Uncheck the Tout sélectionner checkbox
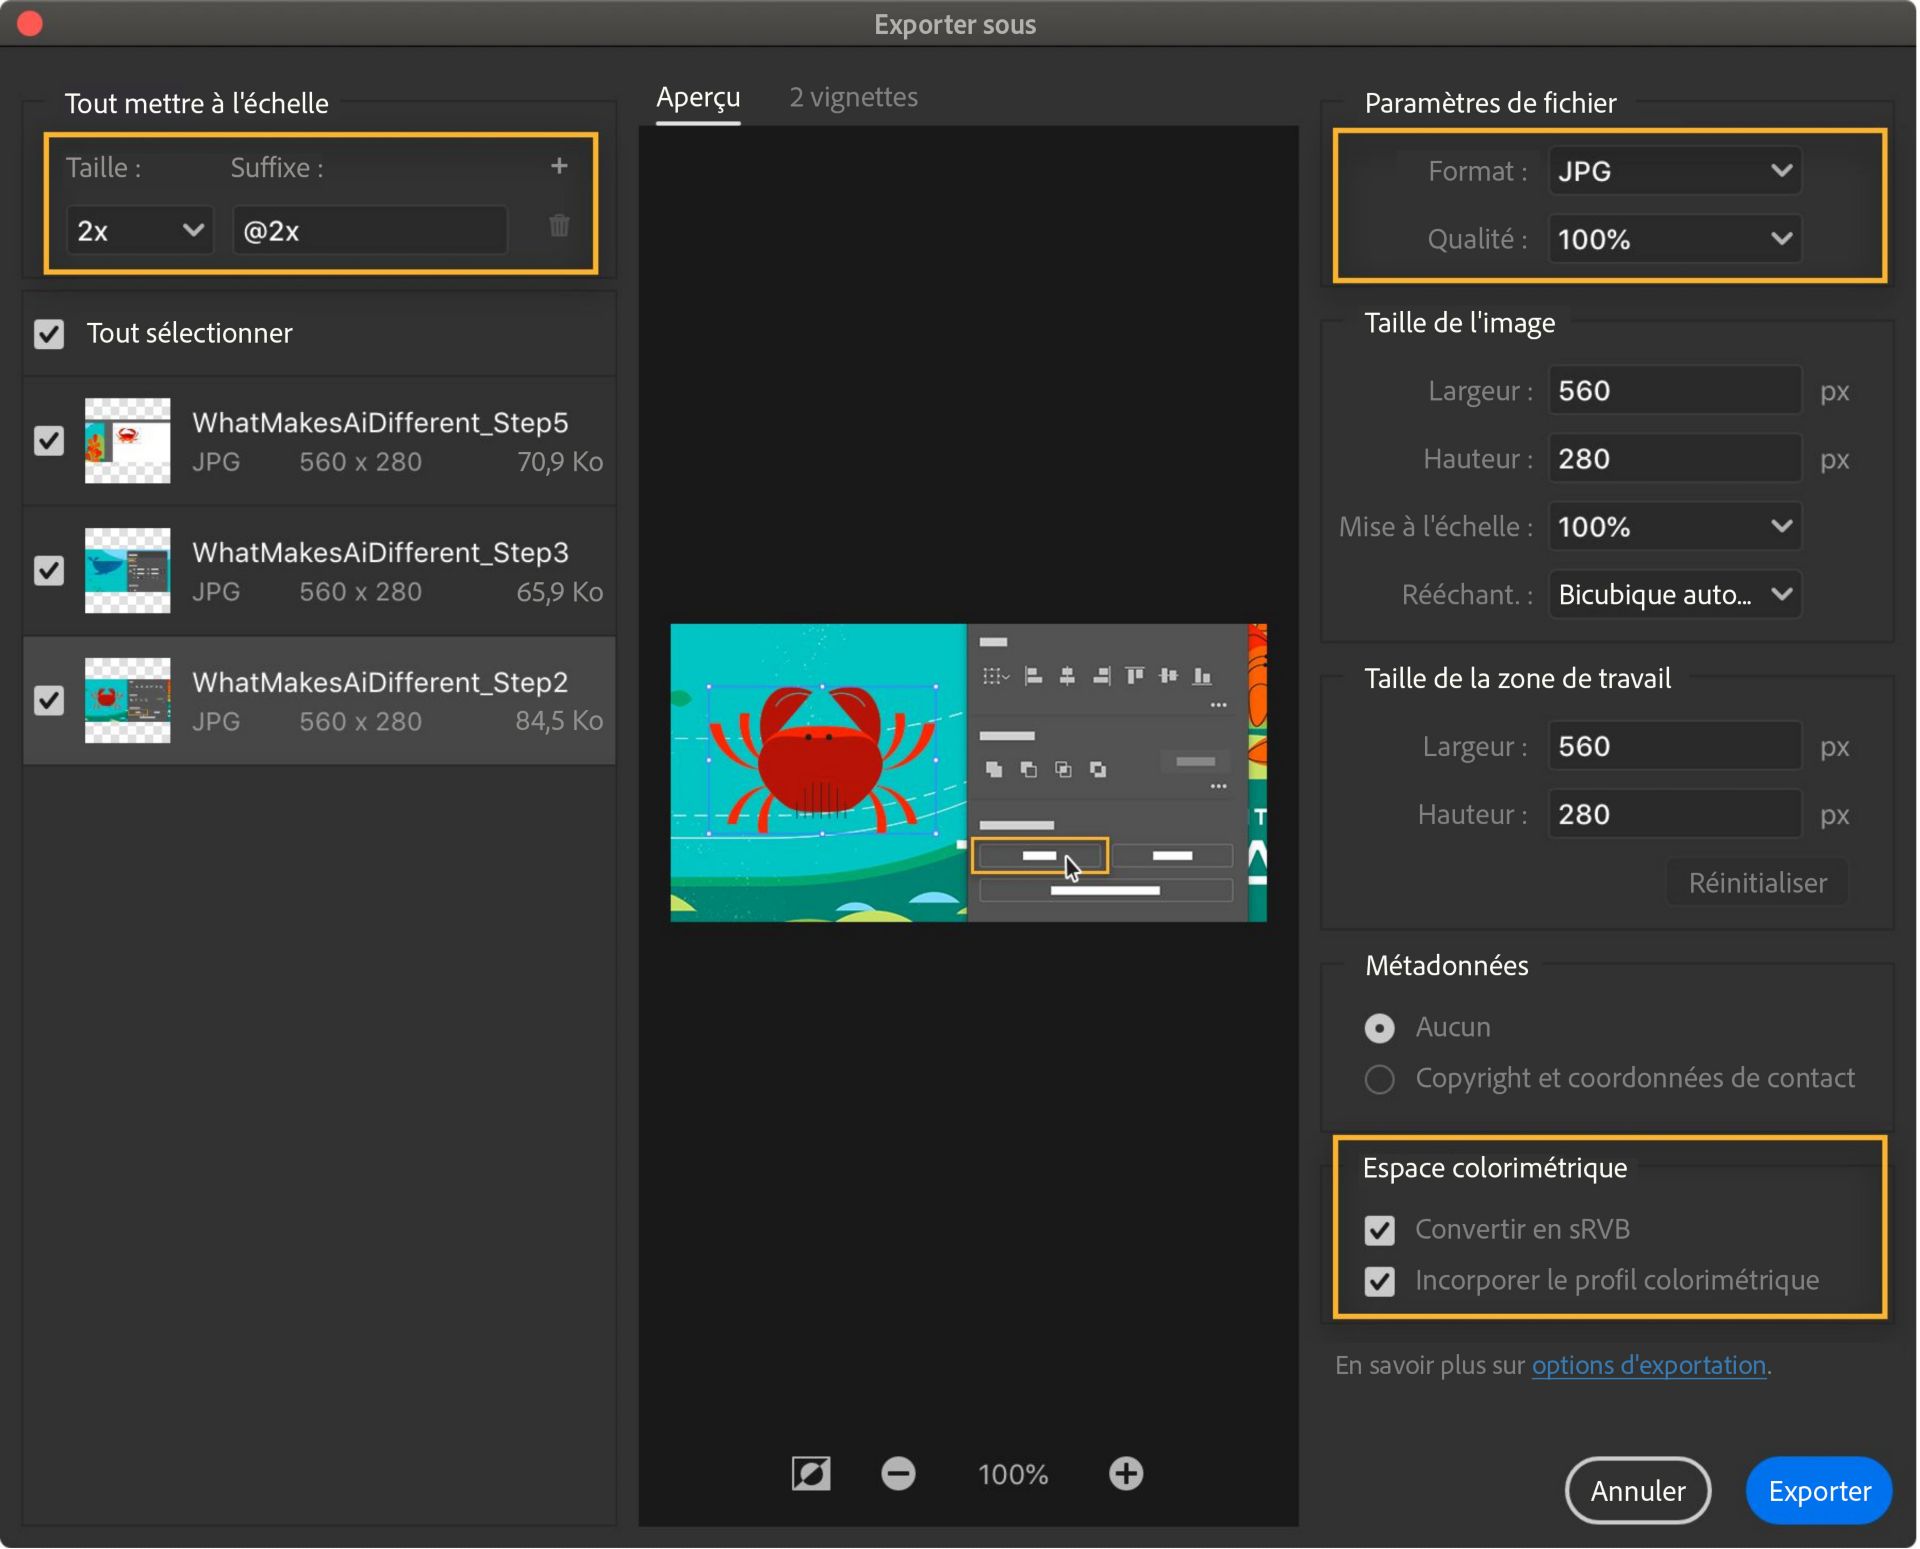Image resolution: width=1920 pixels, height=1549 pixels. point(49,334)
